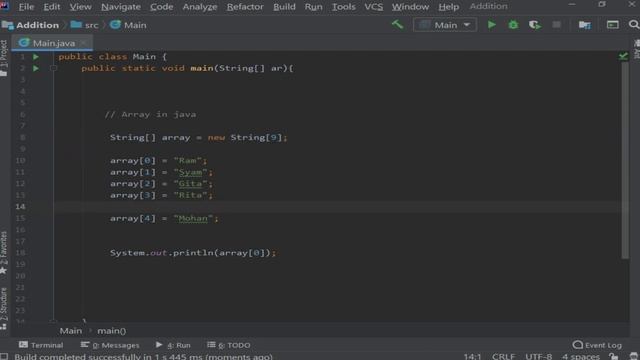The width and height of the screenshot is (640, 360).
Task: Open the Favorites tool window sidebar
Action: [x=4, y=252]
